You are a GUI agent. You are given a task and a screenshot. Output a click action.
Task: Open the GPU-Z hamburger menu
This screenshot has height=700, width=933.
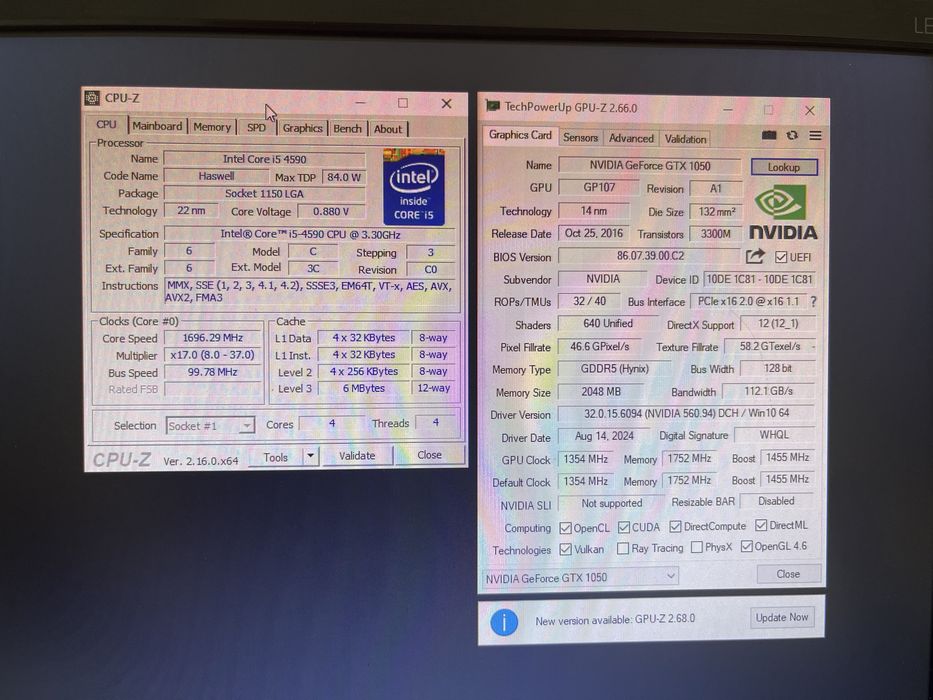pos(815,136)
